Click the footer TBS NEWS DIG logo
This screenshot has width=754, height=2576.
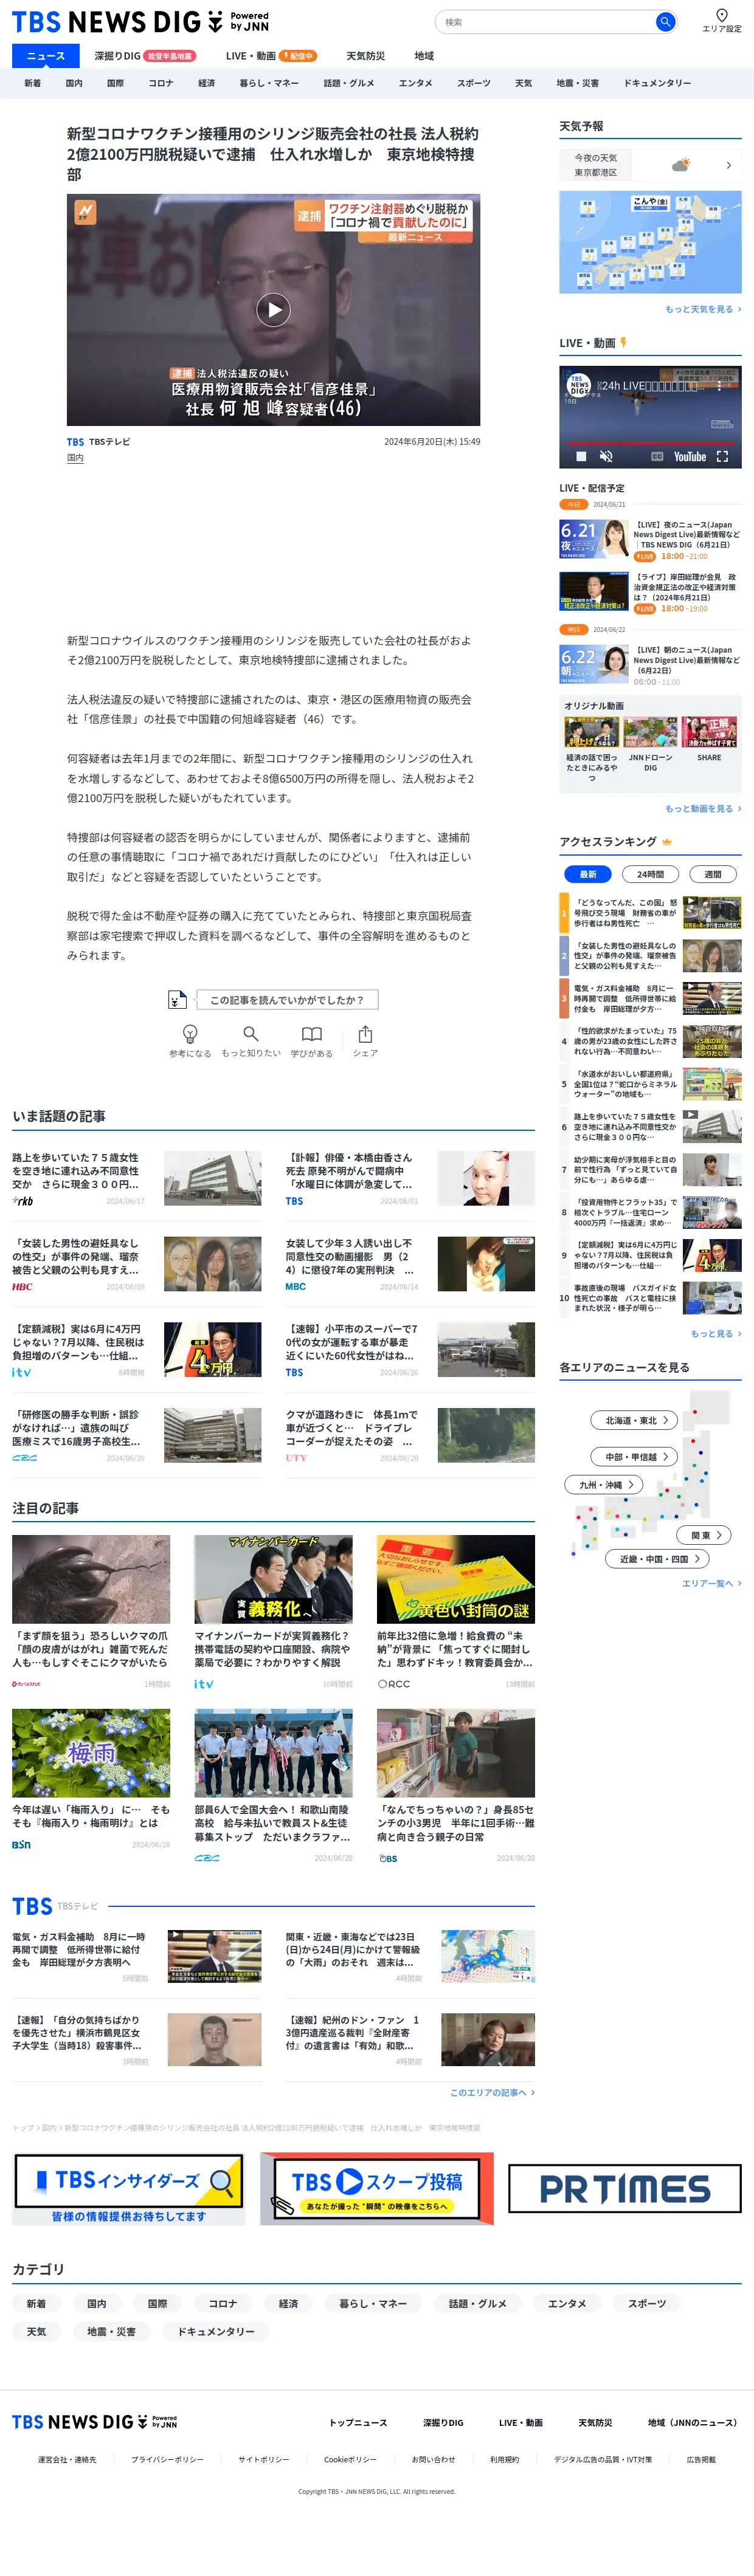click(95, 2422)
